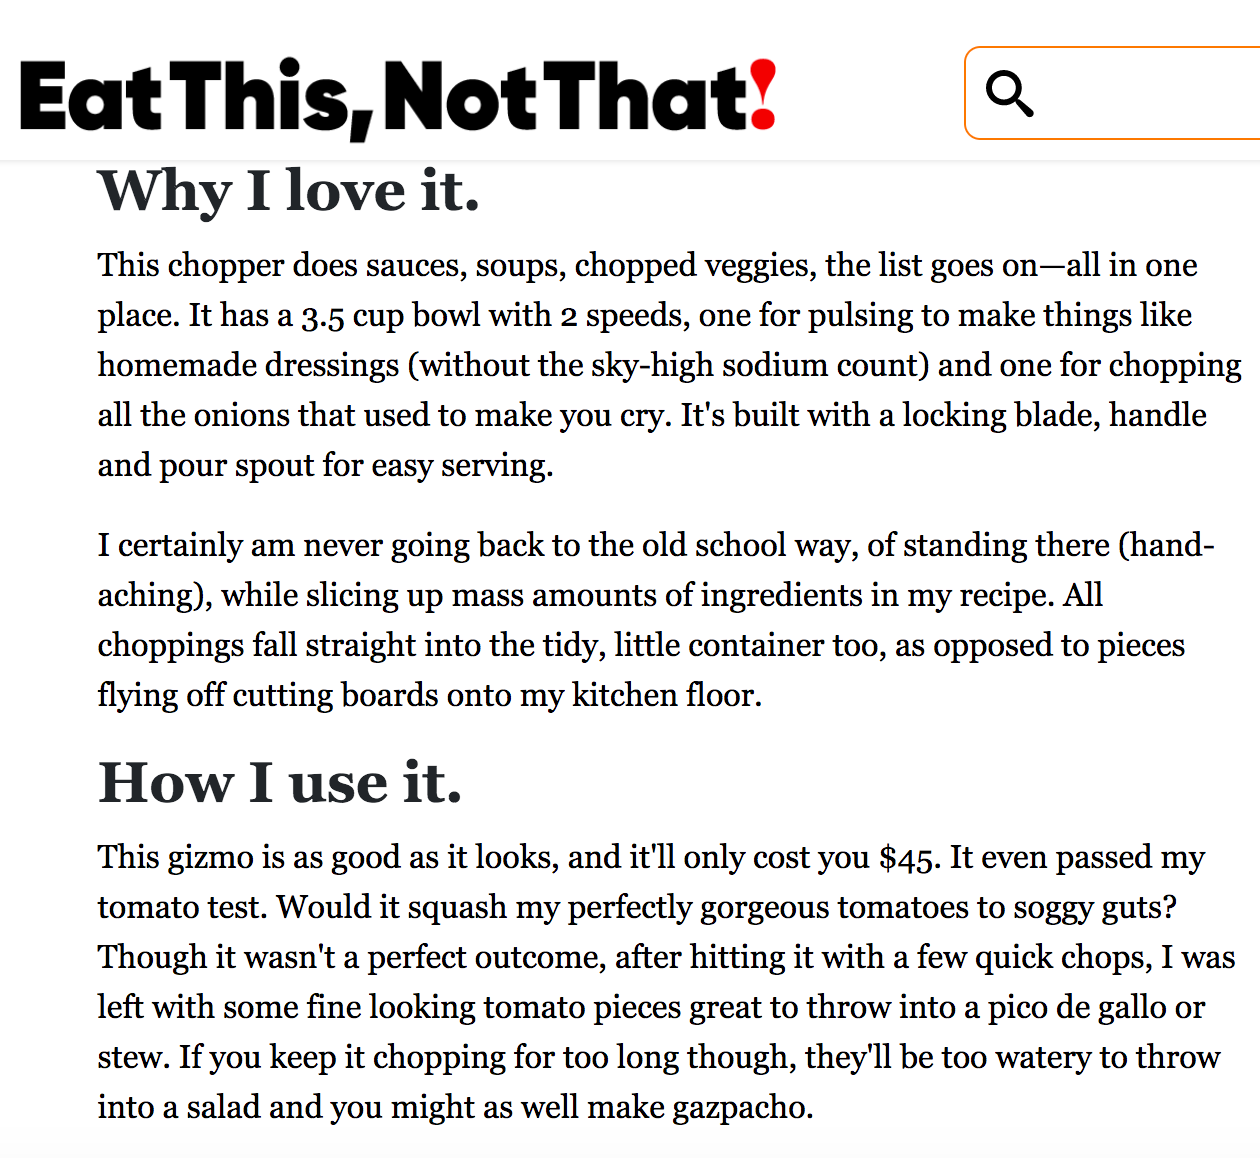Click inside the orange-bordered search field
The height and width of the screenshot is (1158, 1260).
pyautogui.click(x=1112, y=93)
